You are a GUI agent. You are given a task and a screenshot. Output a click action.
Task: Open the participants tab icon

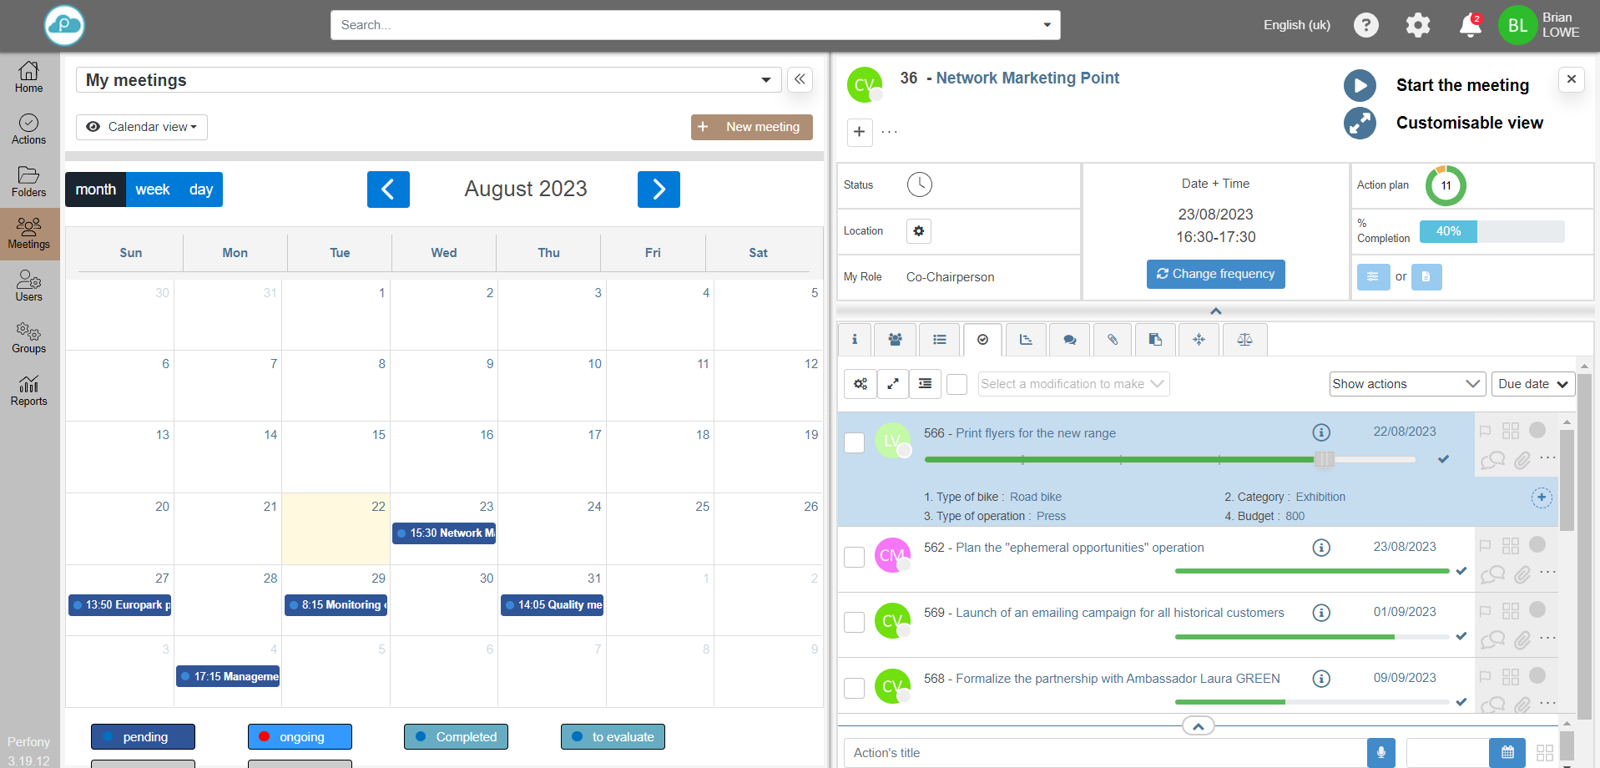coord(895,340)
